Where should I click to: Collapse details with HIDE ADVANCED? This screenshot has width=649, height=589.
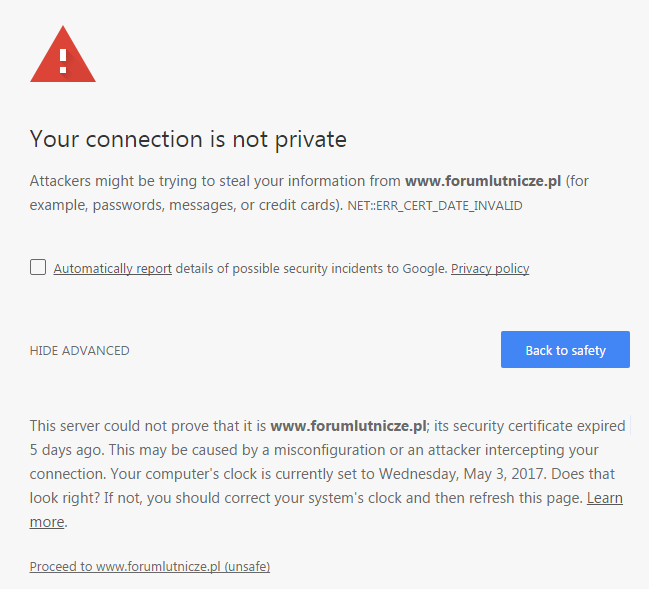[80, 351]
